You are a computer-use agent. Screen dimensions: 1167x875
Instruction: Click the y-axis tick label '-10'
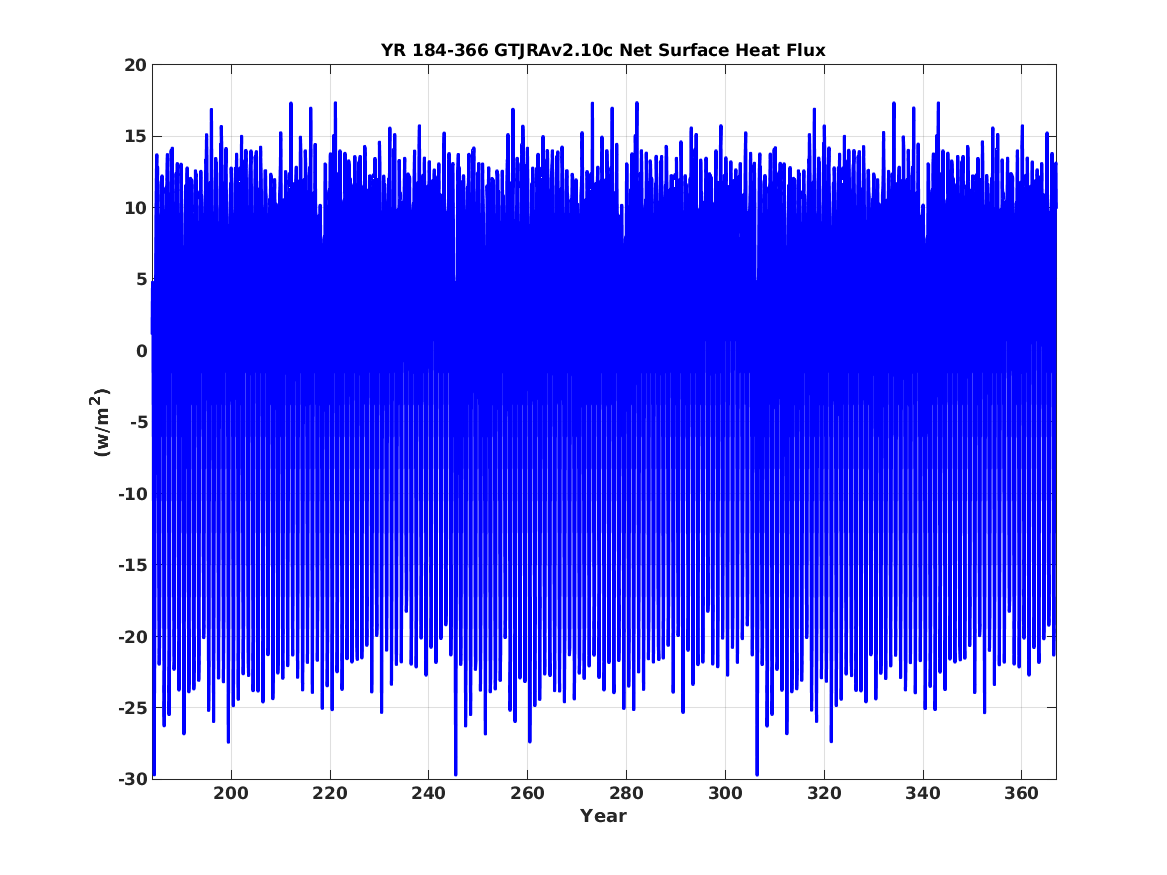[x=132, y=493]
